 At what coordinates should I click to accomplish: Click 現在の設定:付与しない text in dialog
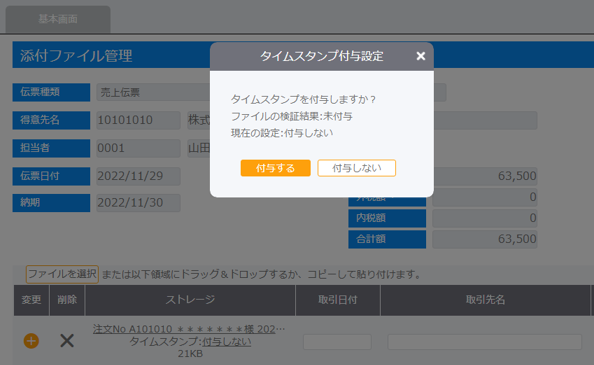pos(282,133)
